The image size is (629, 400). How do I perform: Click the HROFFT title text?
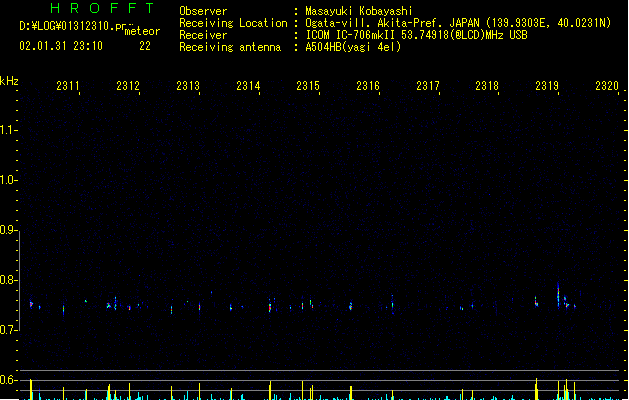click(102, 8)
